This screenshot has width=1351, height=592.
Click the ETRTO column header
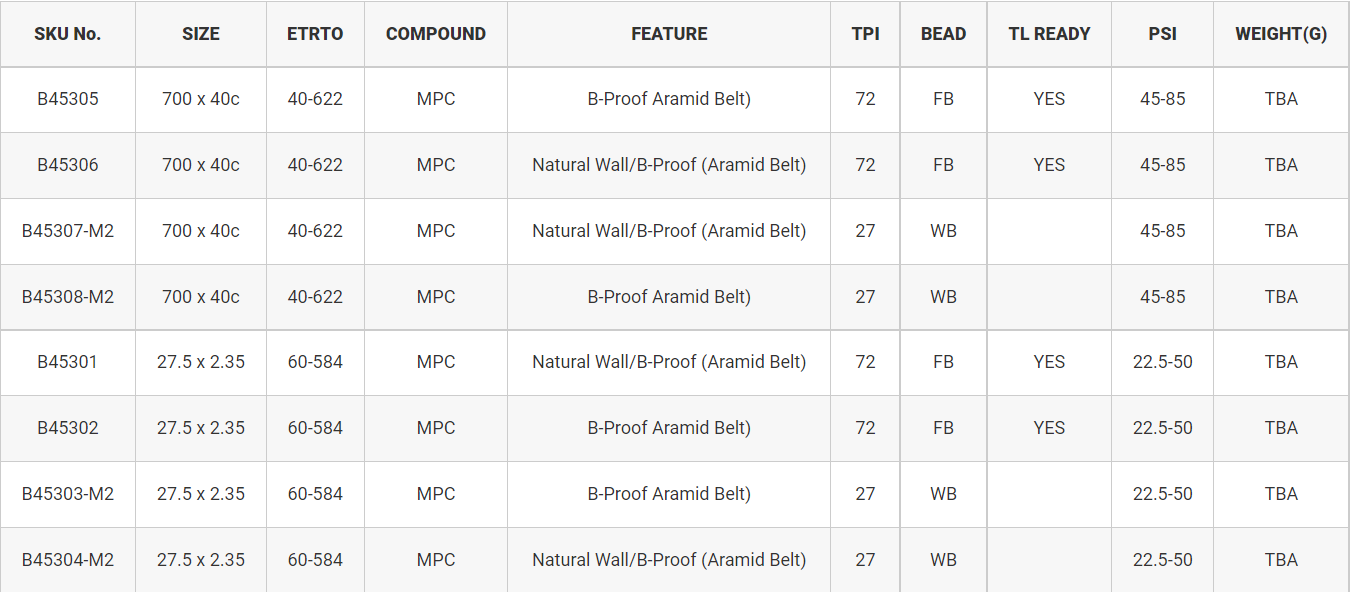[x=315, y=34]
